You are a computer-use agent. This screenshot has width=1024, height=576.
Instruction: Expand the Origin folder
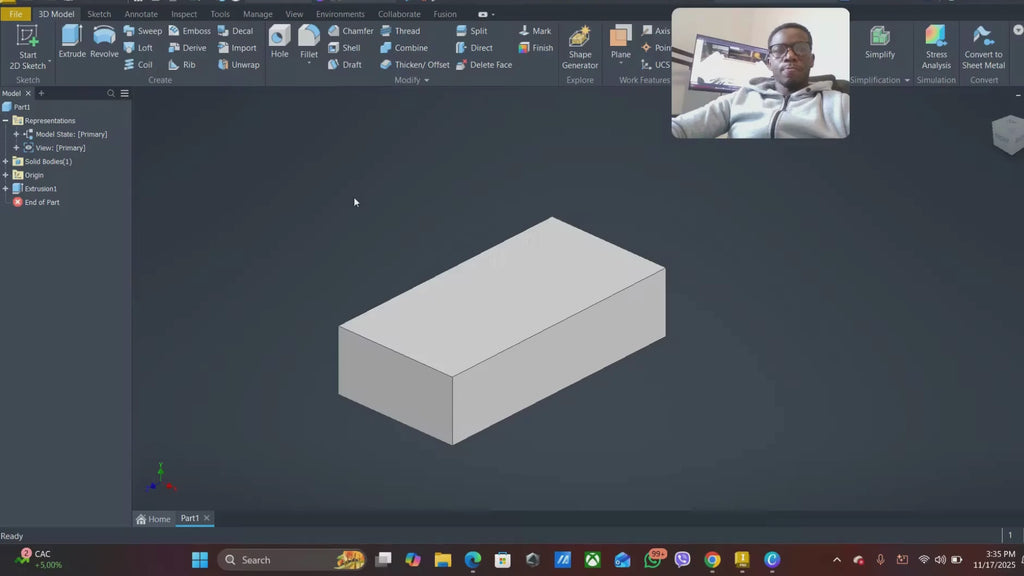(x=6, y=174)
